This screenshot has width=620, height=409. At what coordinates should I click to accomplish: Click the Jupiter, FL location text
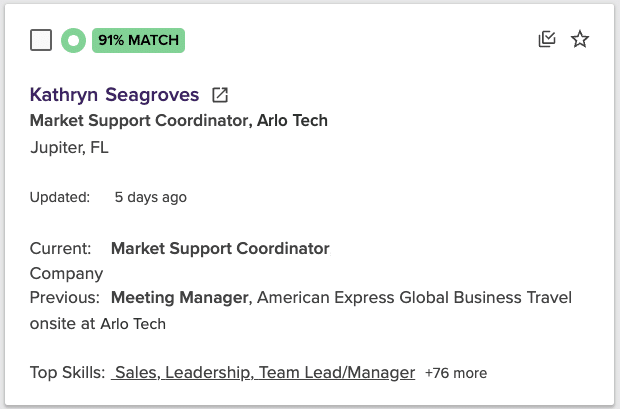(x=69, y=148)
